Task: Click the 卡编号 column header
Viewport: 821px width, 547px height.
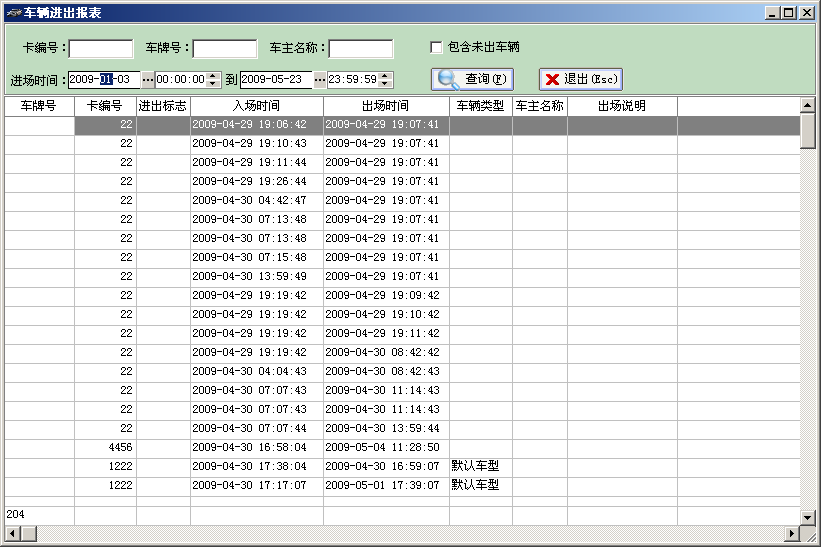Action: coord(105,106)
